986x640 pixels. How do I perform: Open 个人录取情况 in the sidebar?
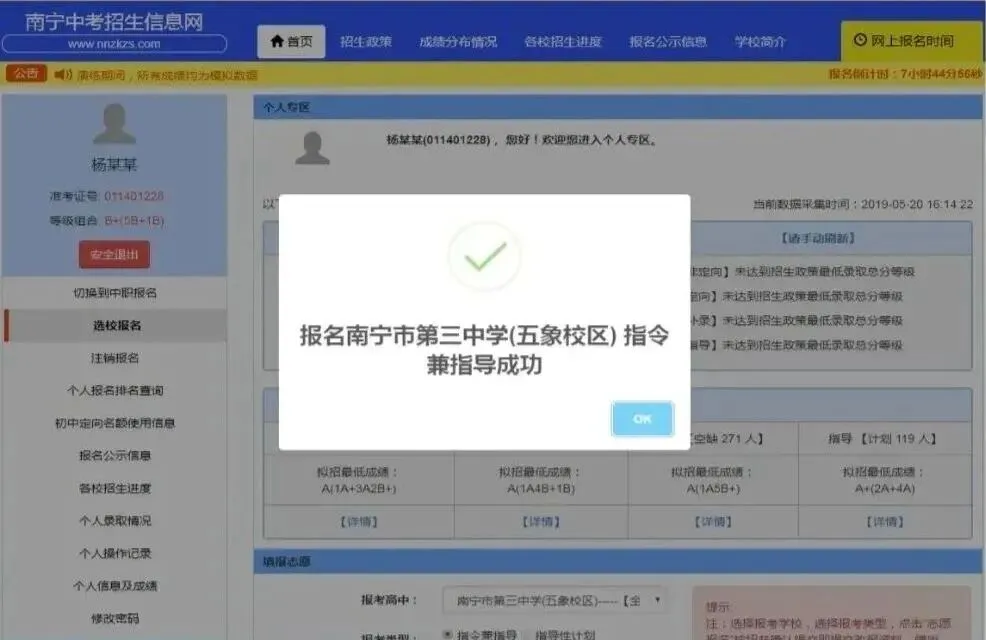[114, 521]
